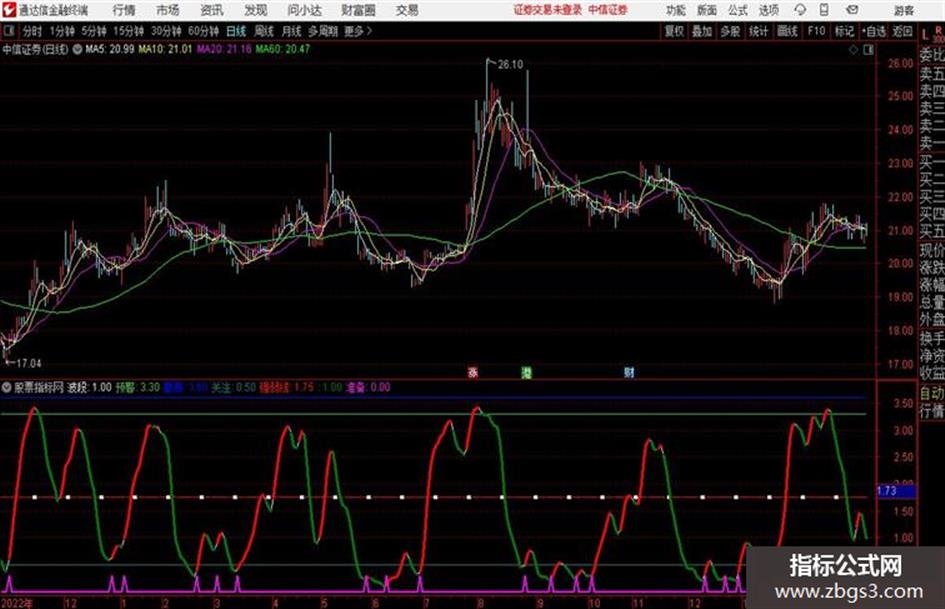This screenshot has width=945, height=609.
Task: Open the 公式 menu
Action: [738, 10]
